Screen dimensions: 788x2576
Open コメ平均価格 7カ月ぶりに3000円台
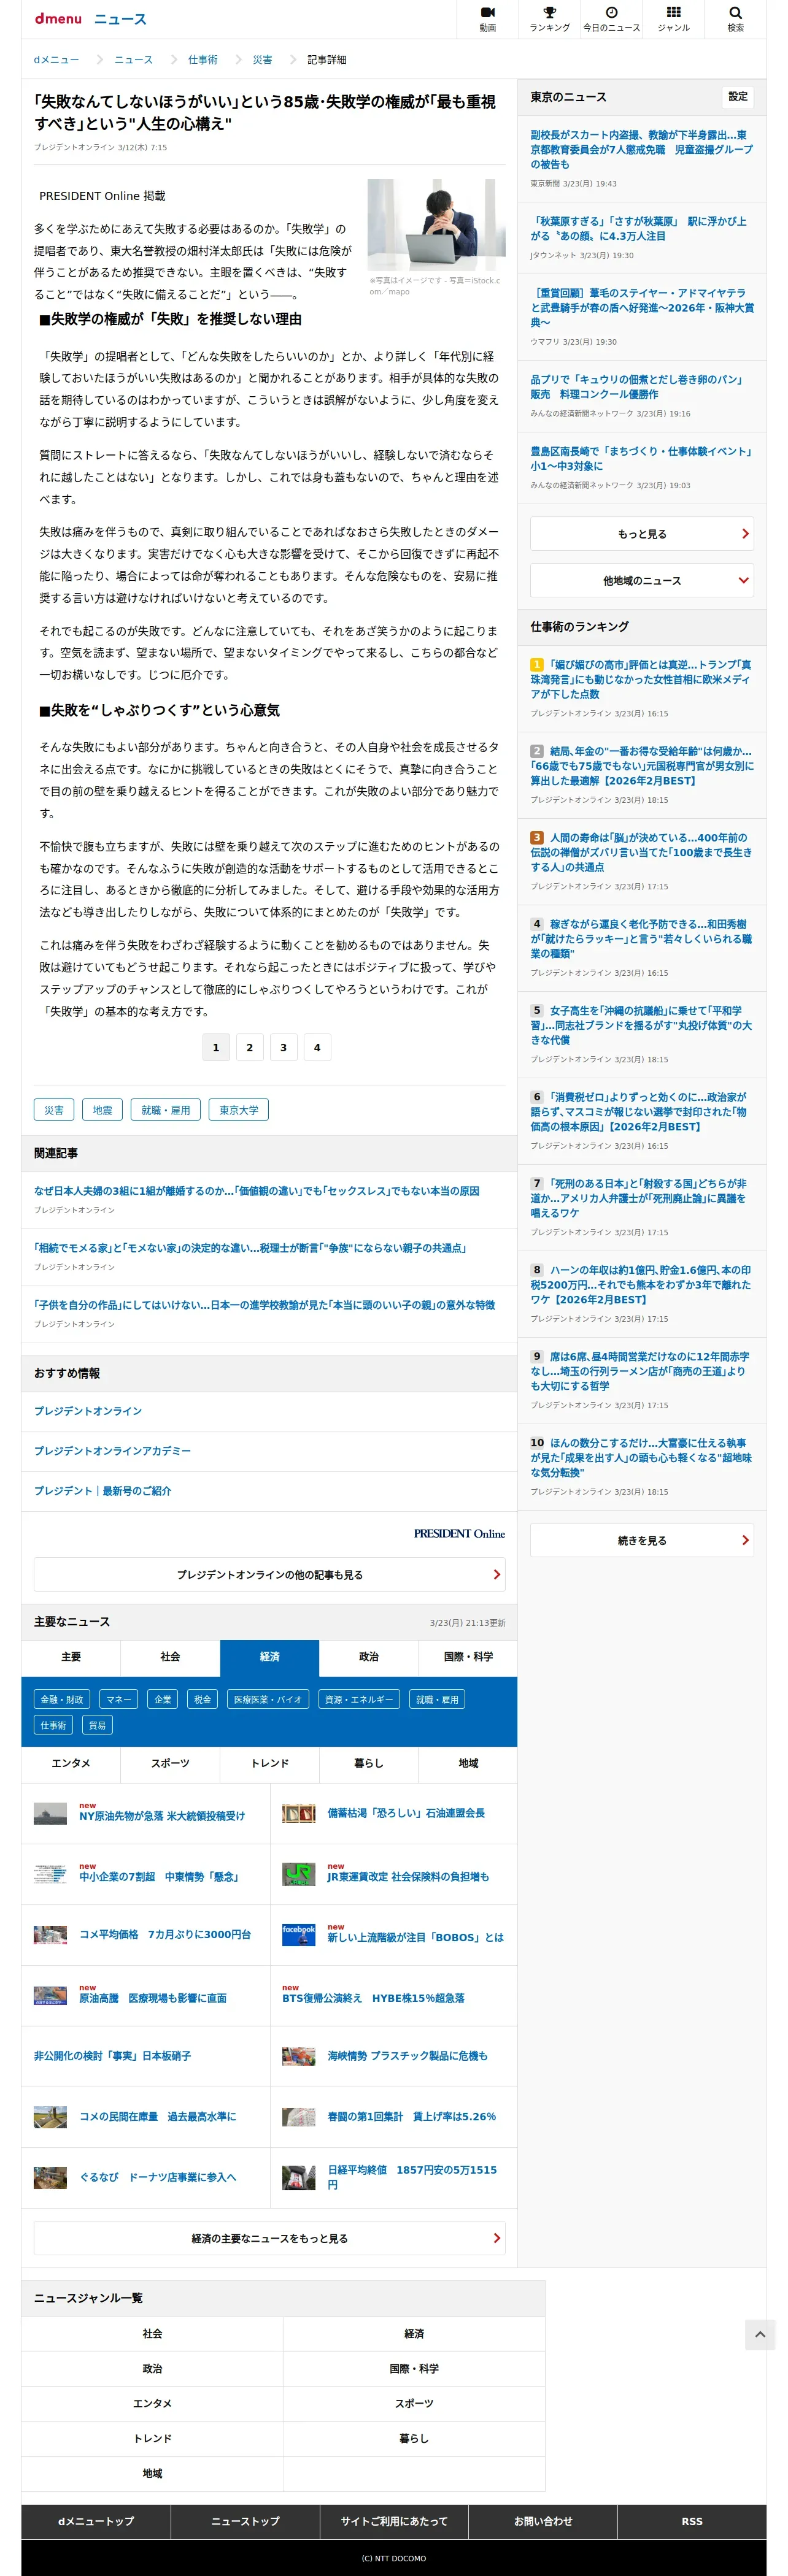tap(165, 1935)
